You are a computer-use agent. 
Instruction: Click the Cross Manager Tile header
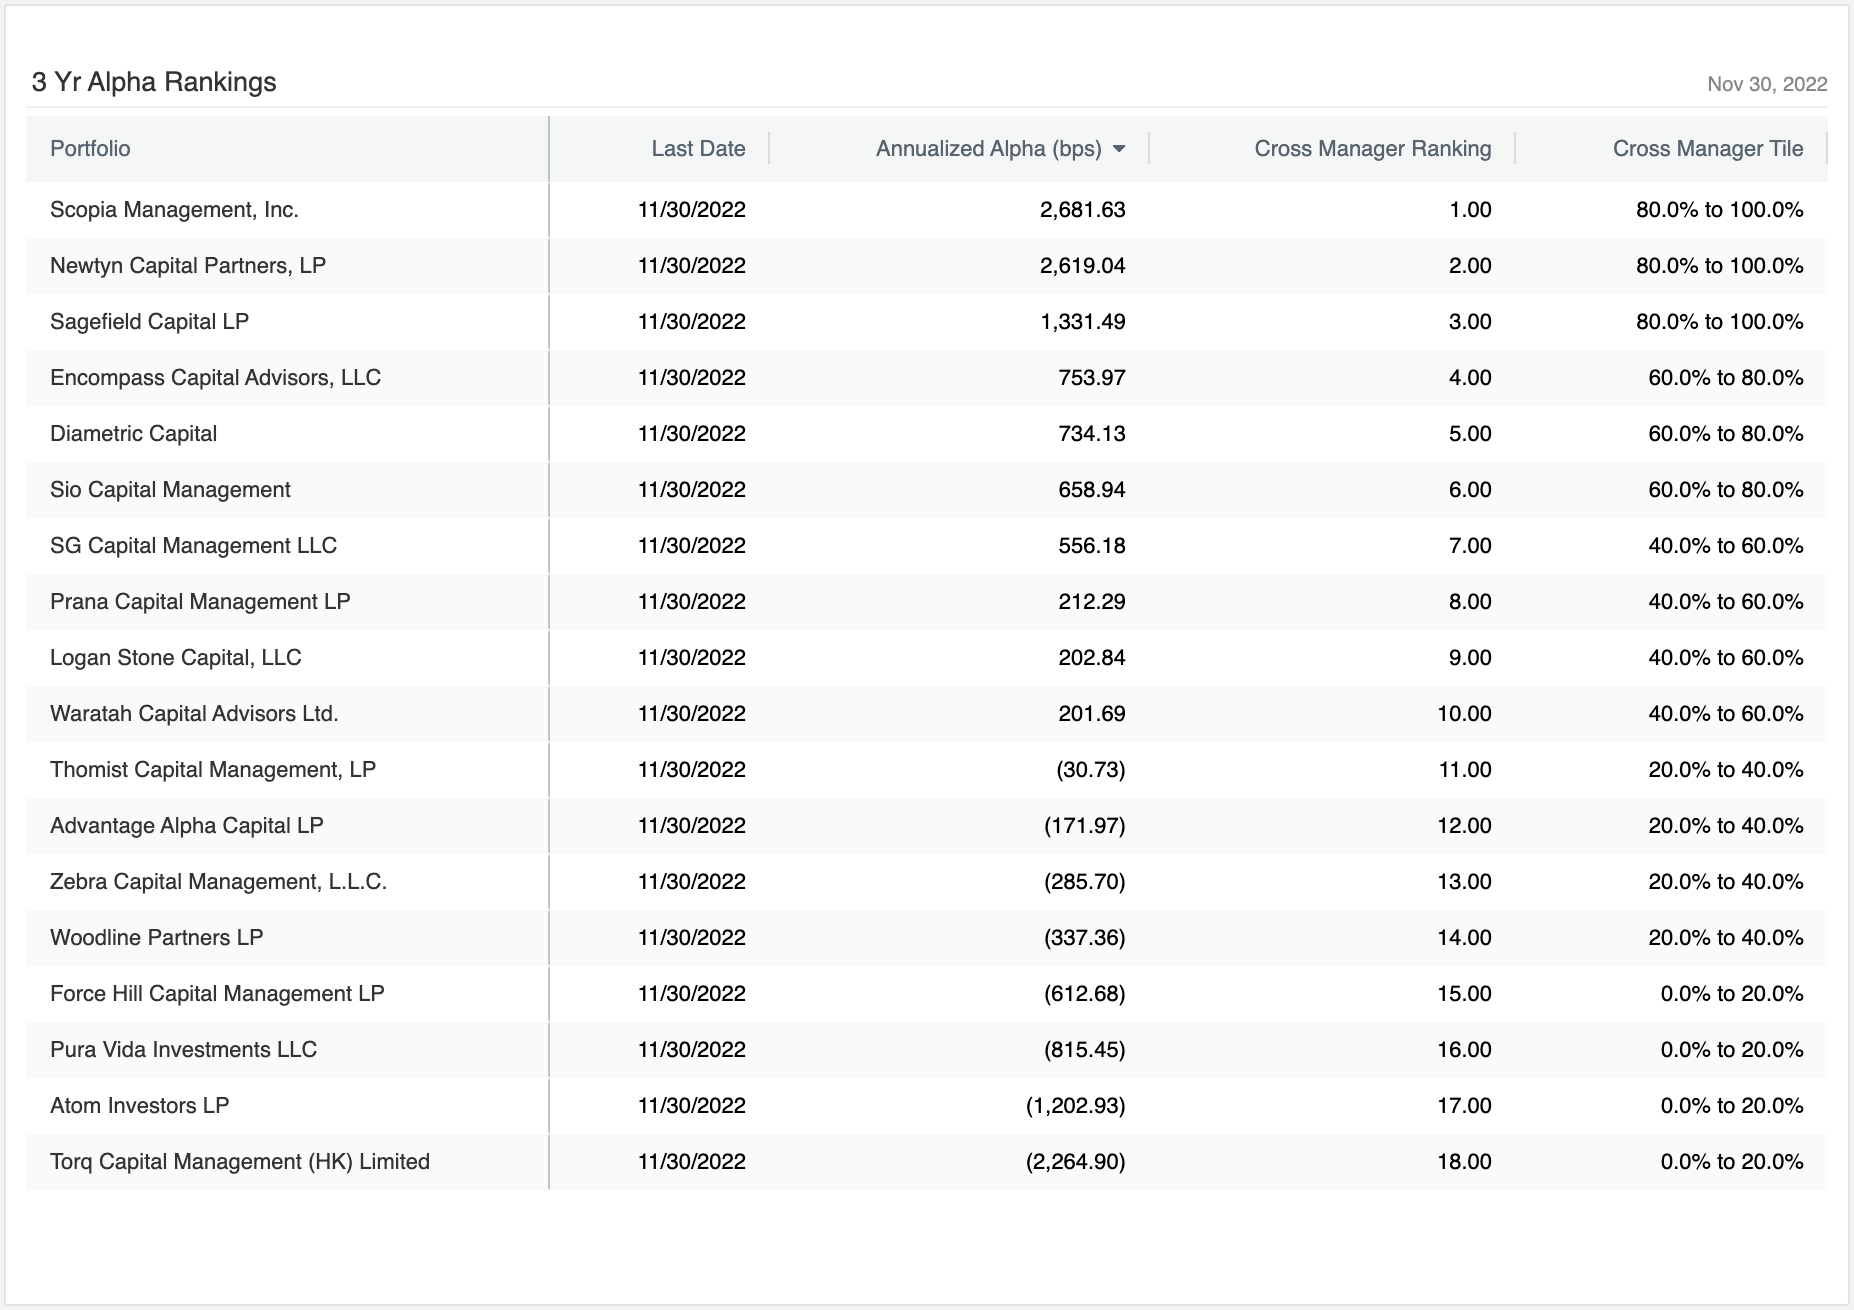pos(1708,148)
